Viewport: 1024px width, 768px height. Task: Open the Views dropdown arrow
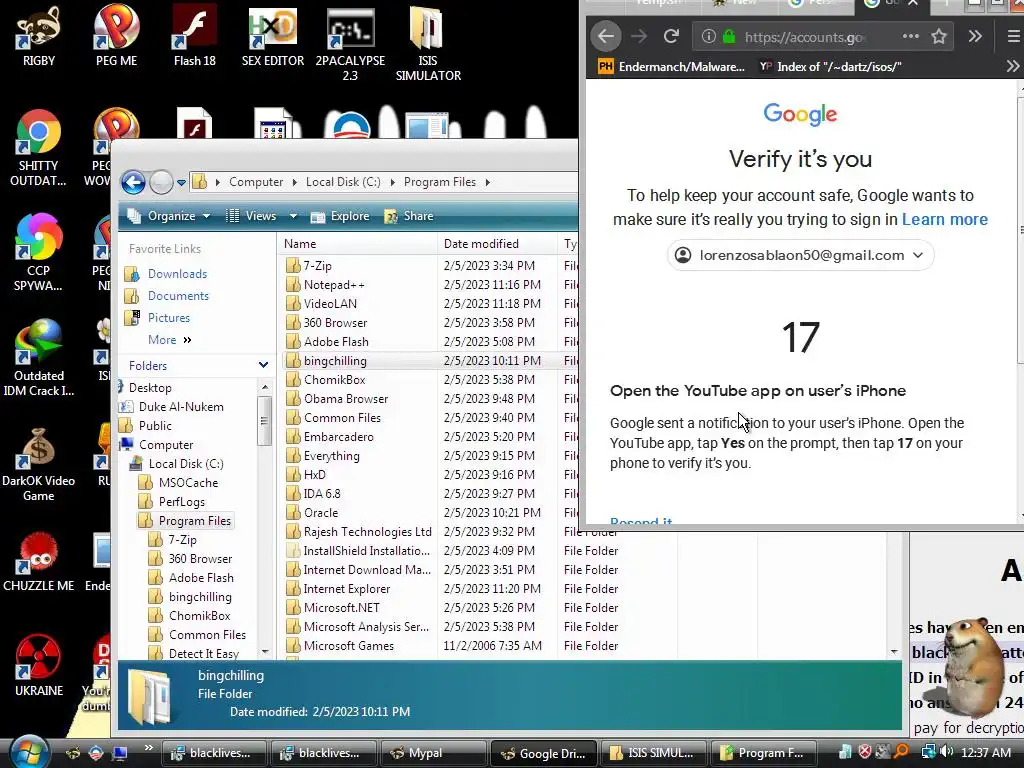[293, 216]
